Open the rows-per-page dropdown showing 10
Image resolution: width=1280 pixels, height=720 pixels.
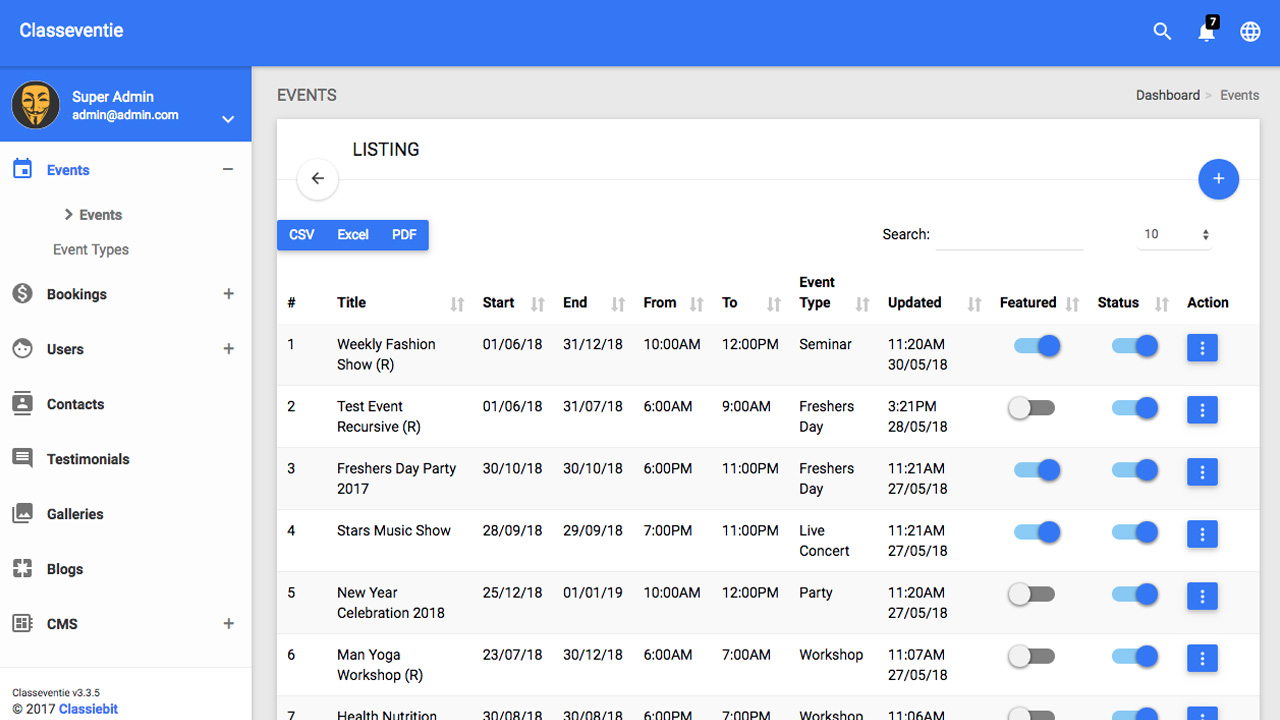click(x=1176, y=235)
